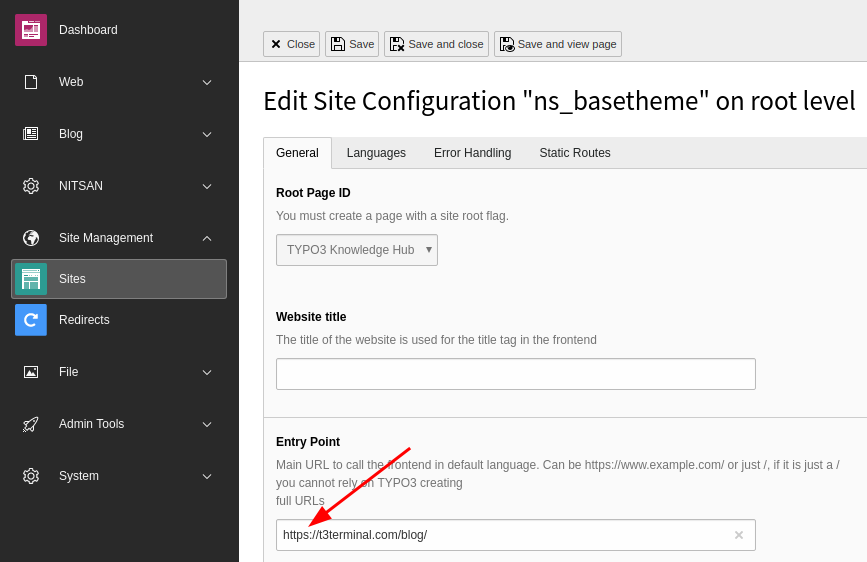Click the Save and view page icon

point(507,44)
